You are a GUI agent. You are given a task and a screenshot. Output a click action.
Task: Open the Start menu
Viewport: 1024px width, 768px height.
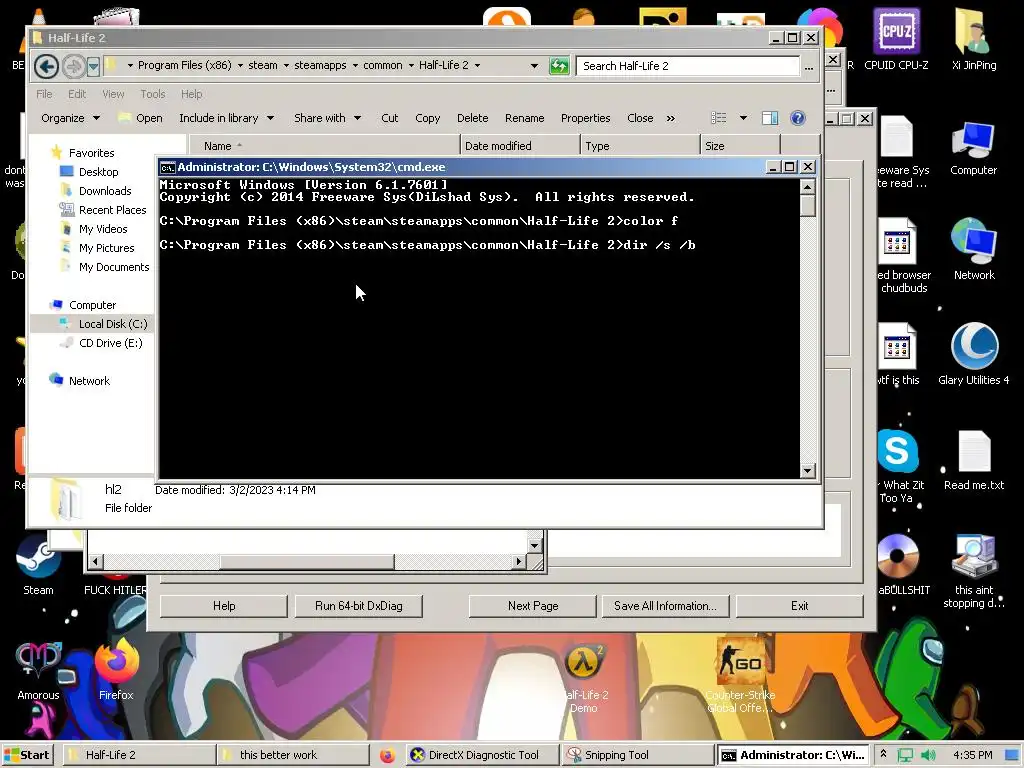click(27, 755)
